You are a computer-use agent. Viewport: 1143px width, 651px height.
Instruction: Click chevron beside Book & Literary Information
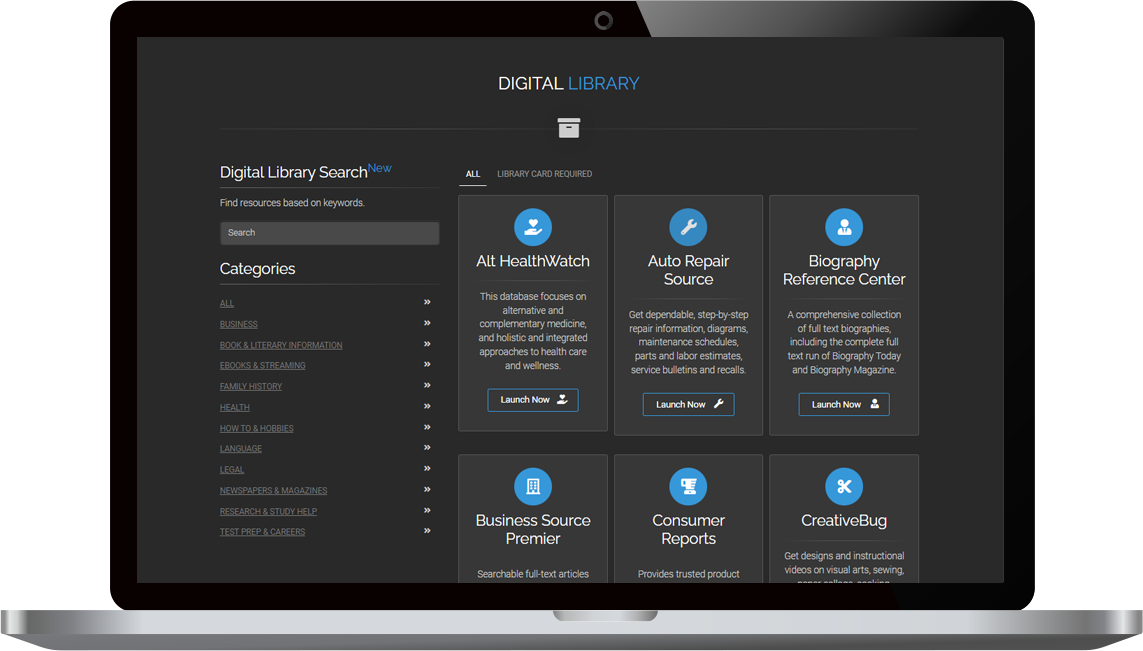[427, 343]
